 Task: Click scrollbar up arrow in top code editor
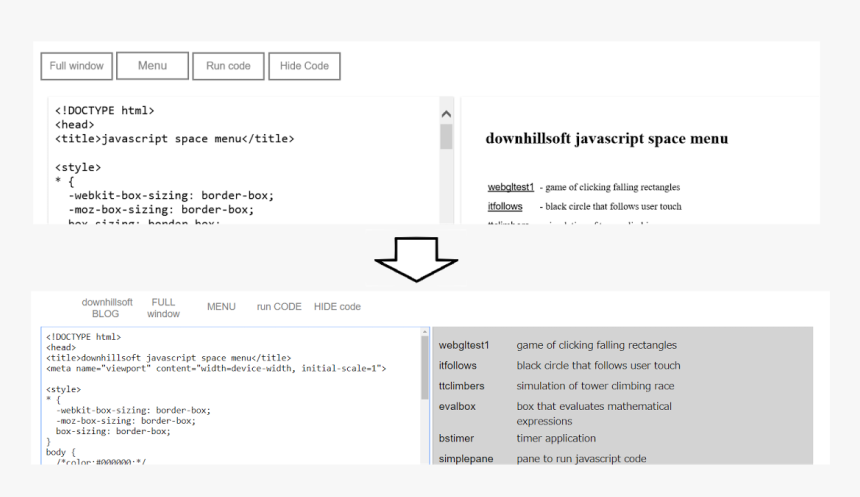[x=446, y=115]
